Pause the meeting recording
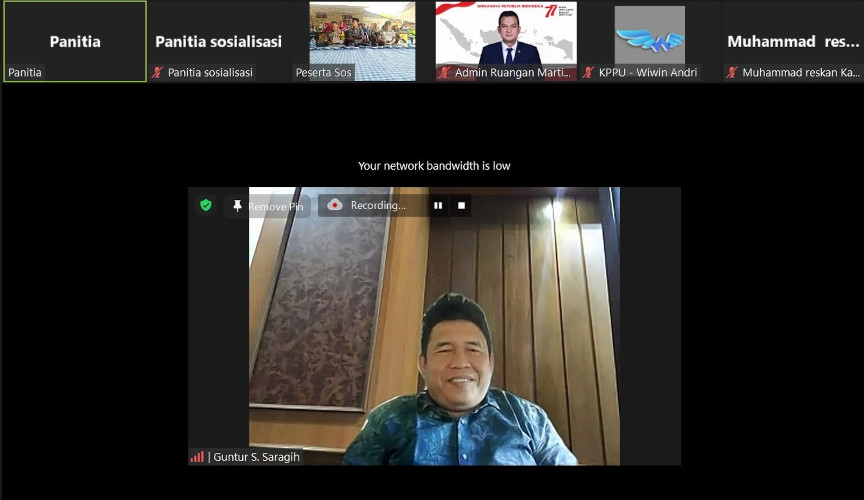864x500 pixels. pos(437,205)
